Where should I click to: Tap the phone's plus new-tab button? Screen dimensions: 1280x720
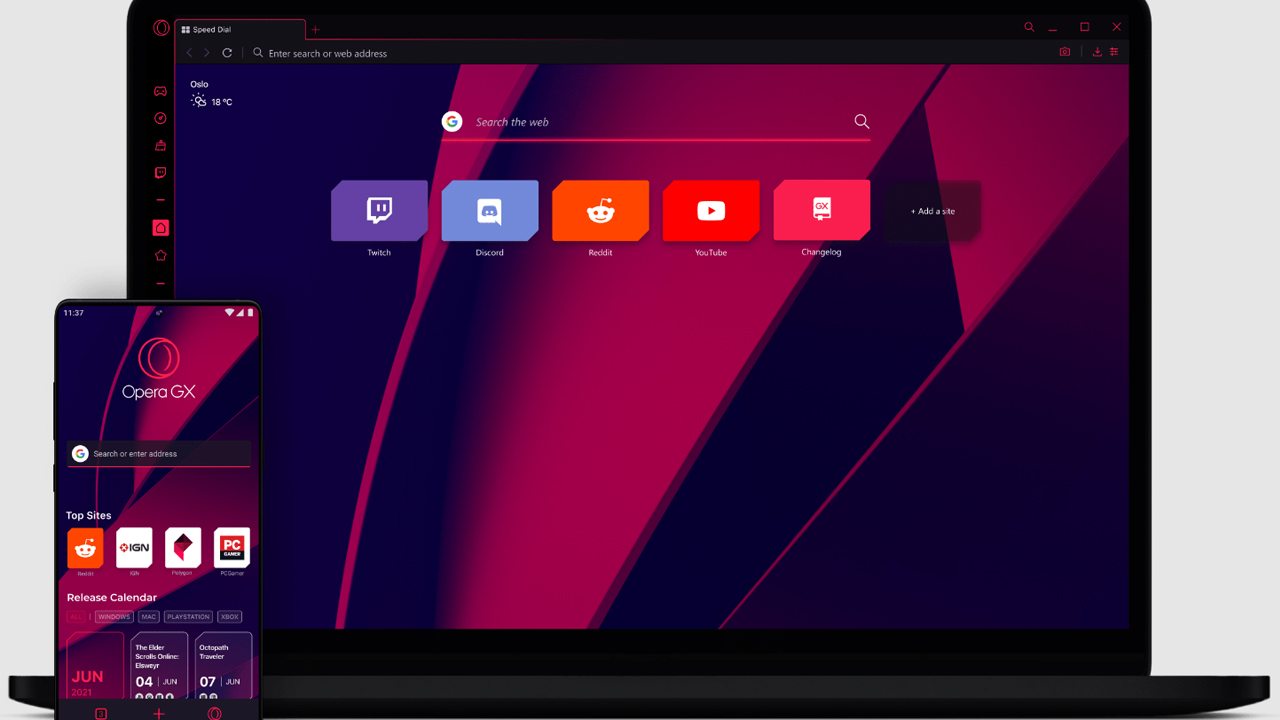pos(158,713)
